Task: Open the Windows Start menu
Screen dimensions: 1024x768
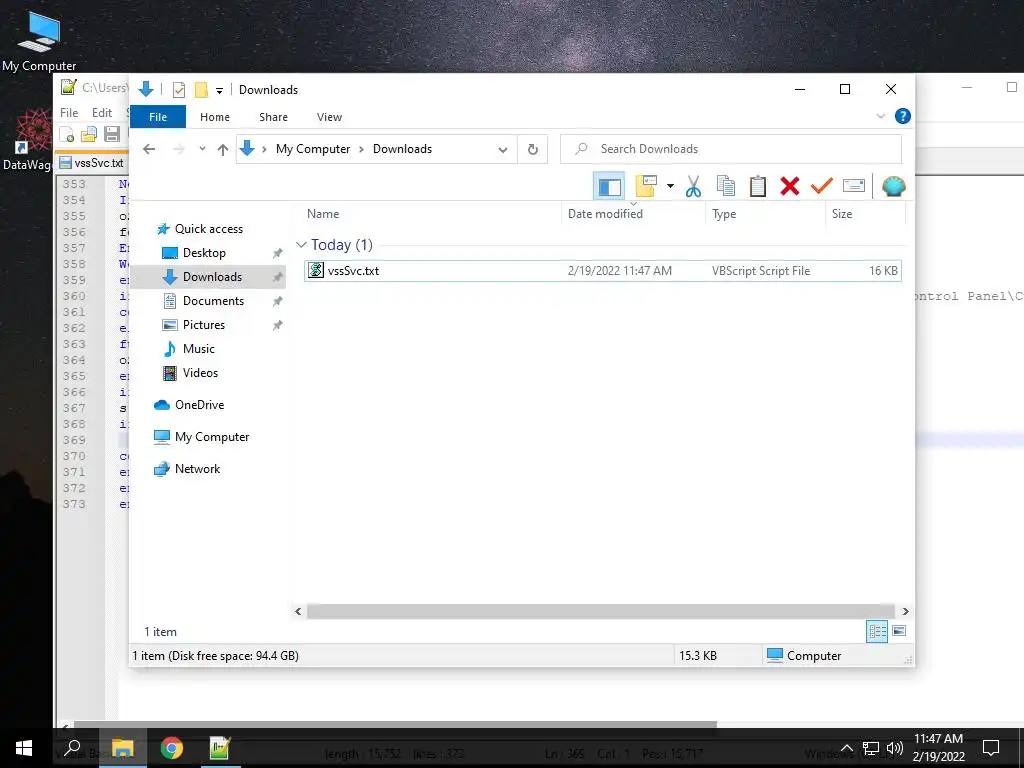Action: pos(24,748)
